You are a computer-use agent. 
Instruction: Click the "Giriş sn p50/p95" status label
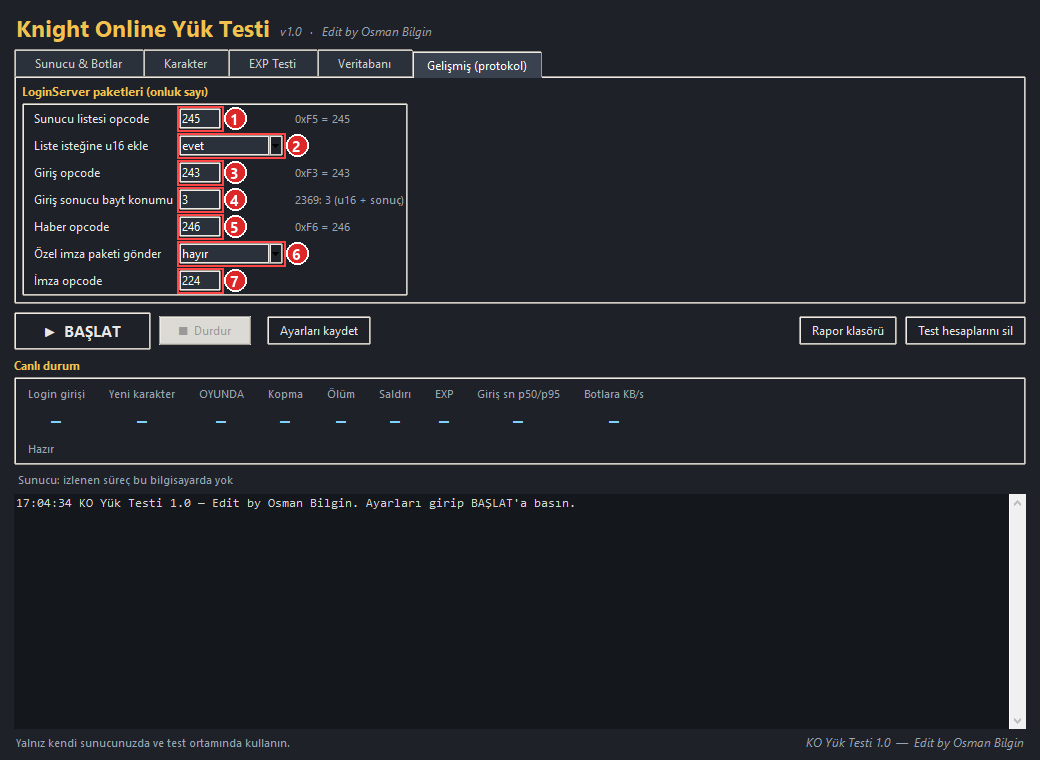point(518,394)
